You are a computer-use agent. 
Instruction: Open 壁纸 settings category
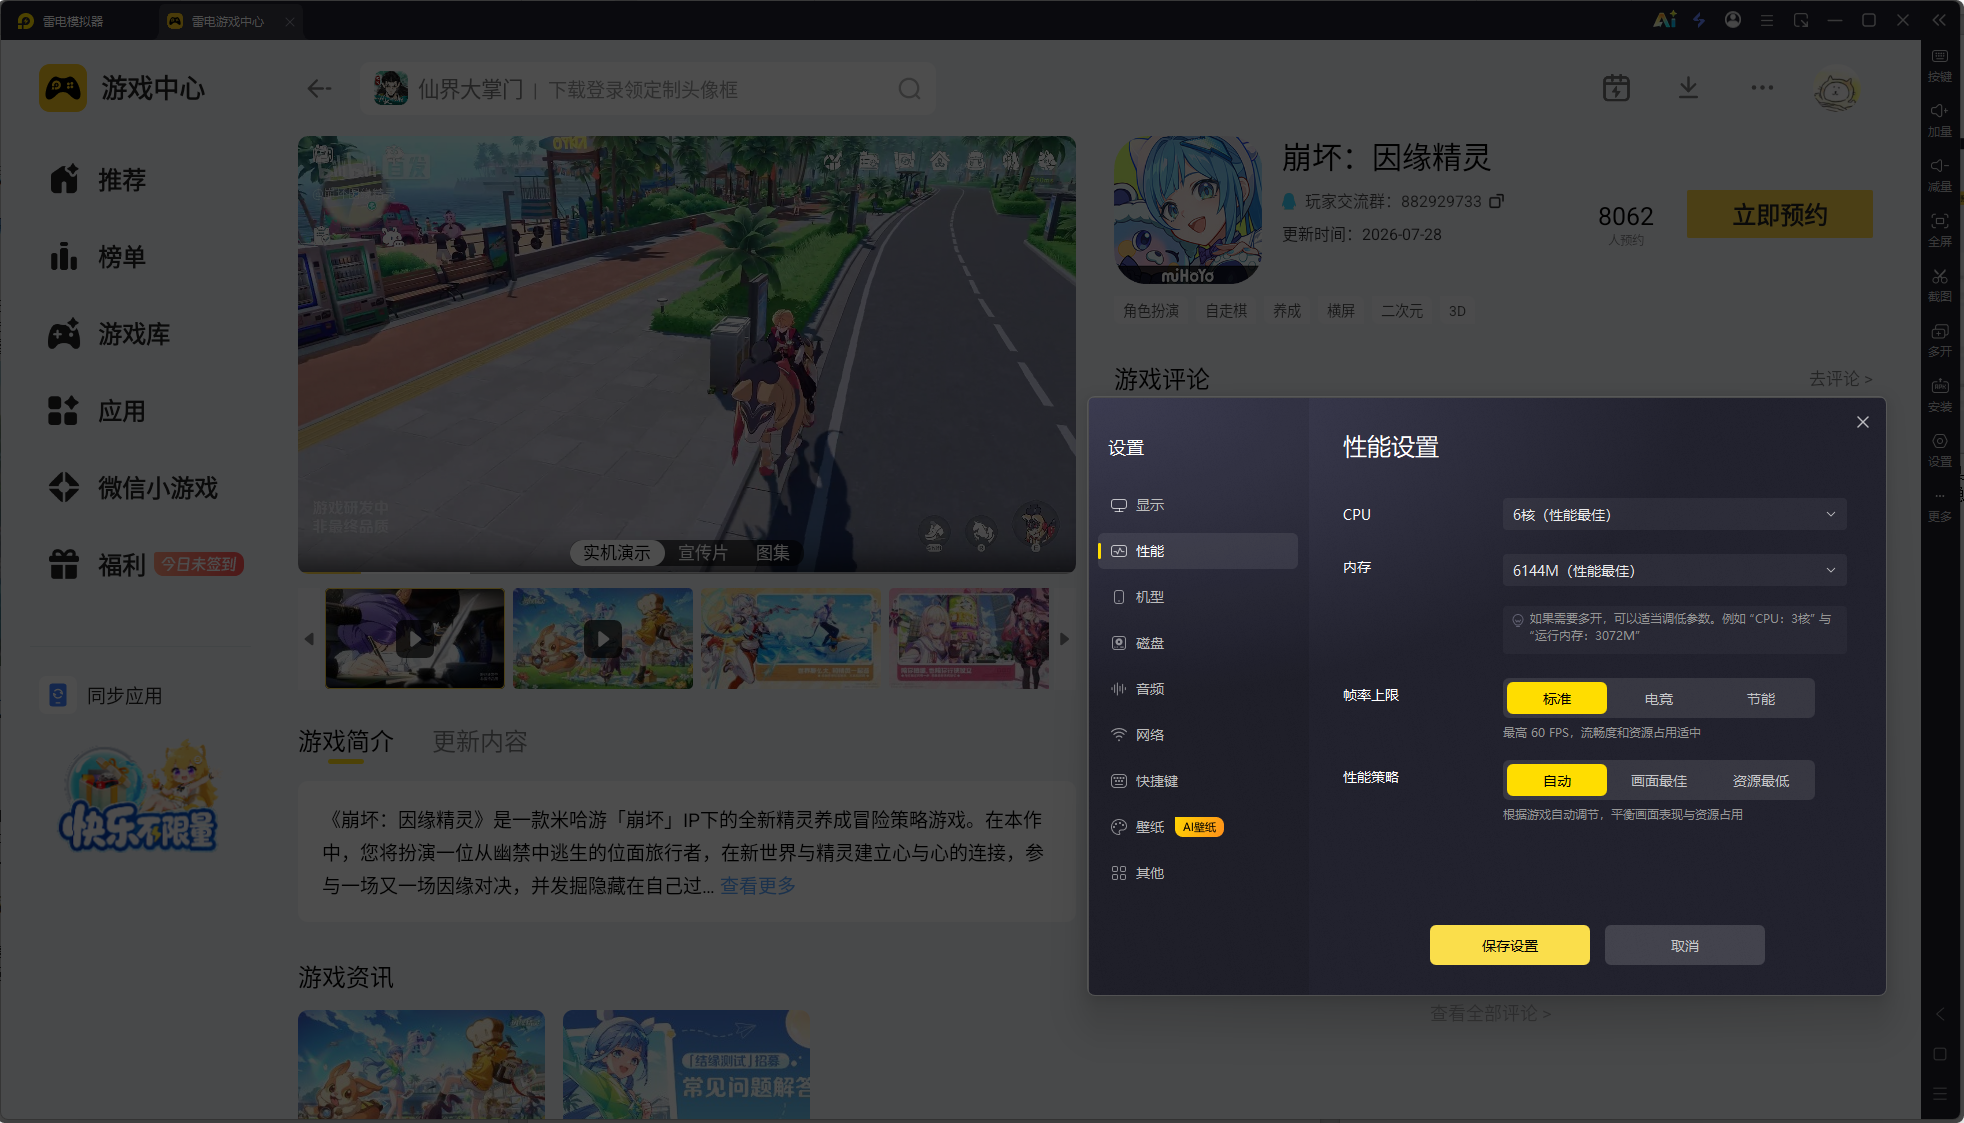click(1197, 827)
